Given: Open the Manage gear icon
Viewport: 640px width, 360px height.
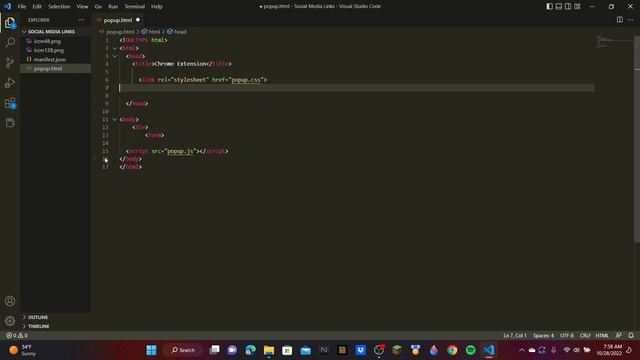Looking at the screenshot, I should [10, 321].
